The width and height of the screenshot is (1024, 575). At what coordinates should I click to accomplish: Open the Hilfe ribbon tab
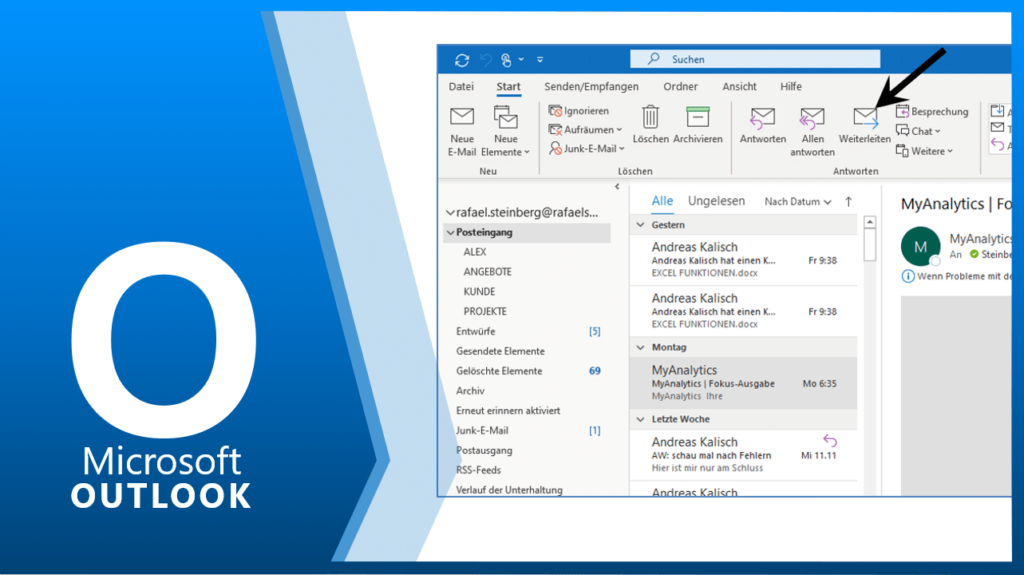(x=790, y=86)
